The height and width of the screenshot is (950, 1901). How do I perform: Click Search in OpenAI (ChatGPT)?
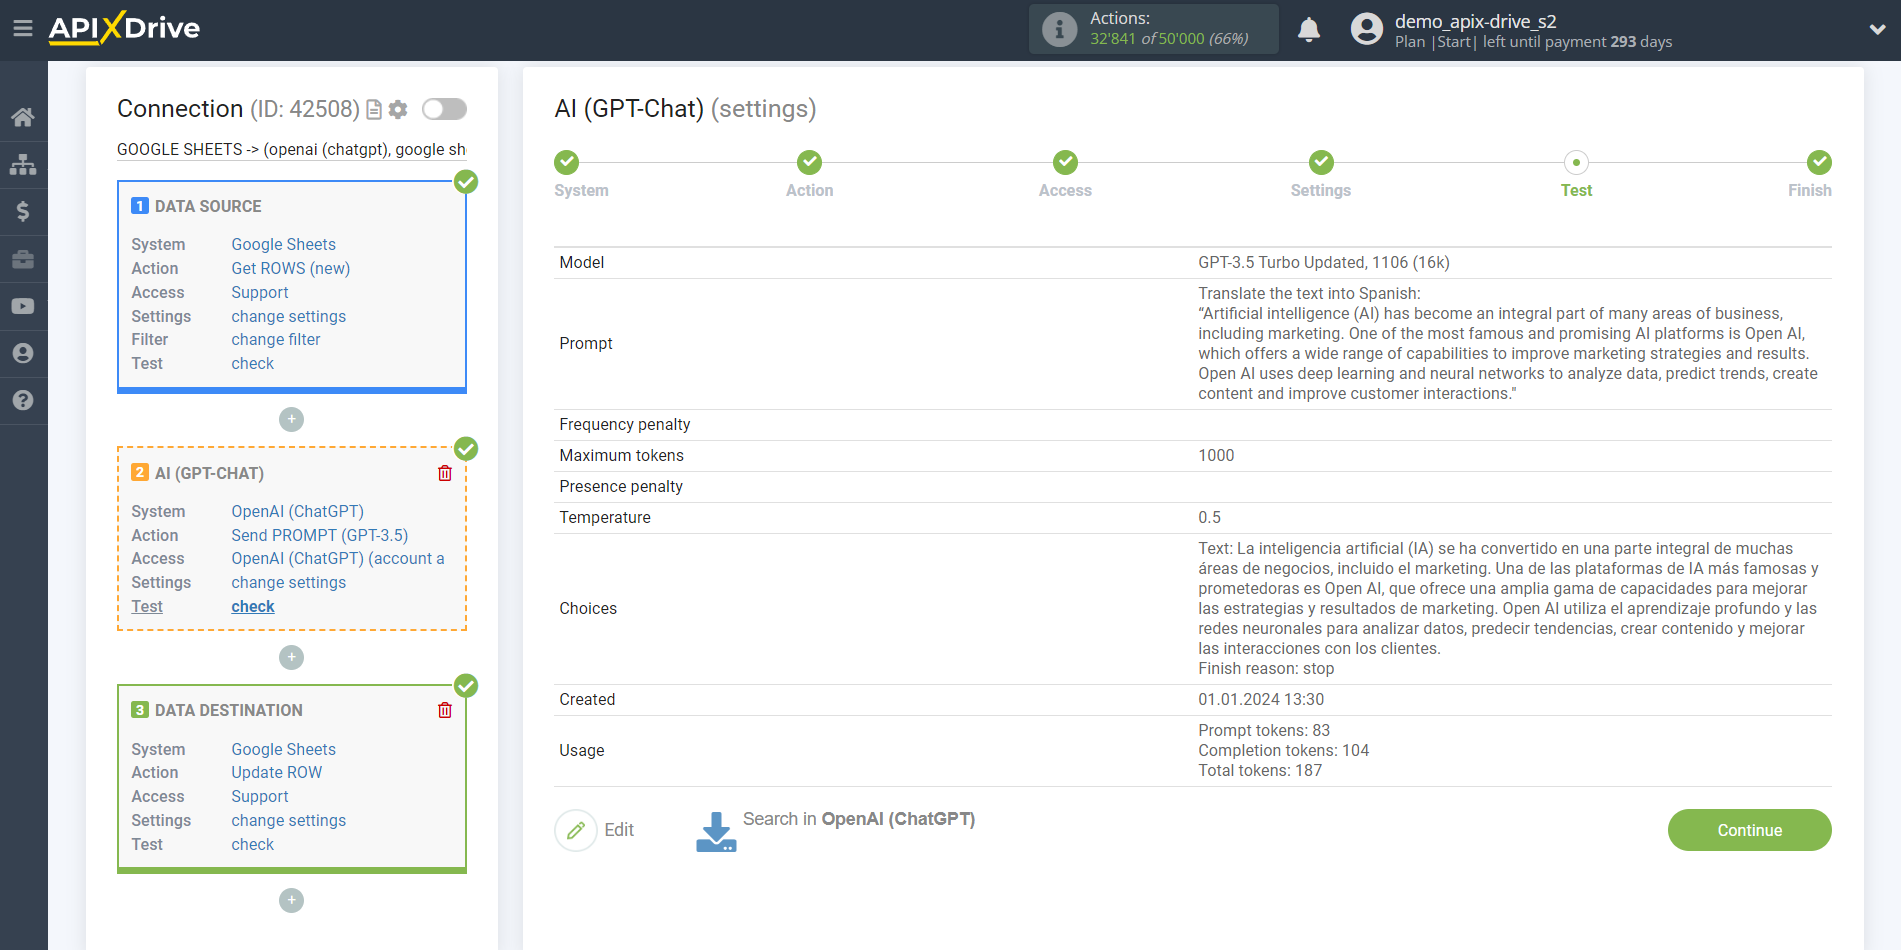pos(858,819)
